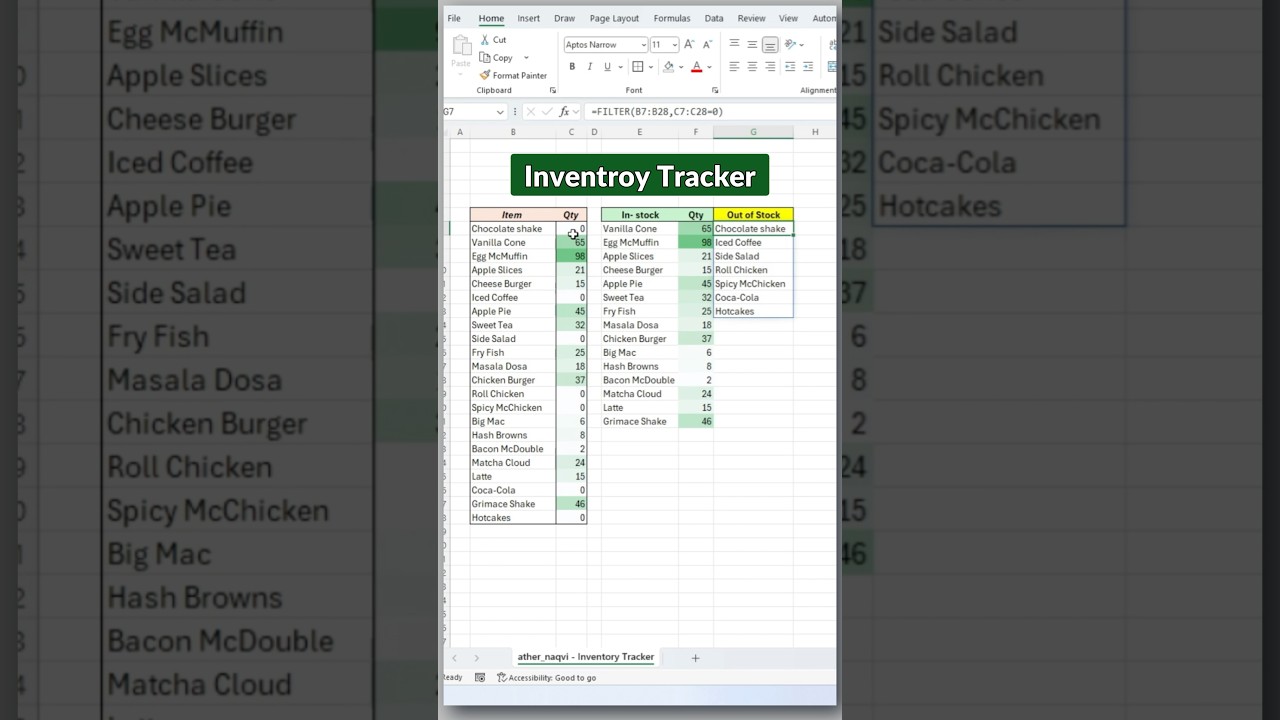Click the macro recording status bar icon
Screen dimensions: 1280x720
[480, 678]
